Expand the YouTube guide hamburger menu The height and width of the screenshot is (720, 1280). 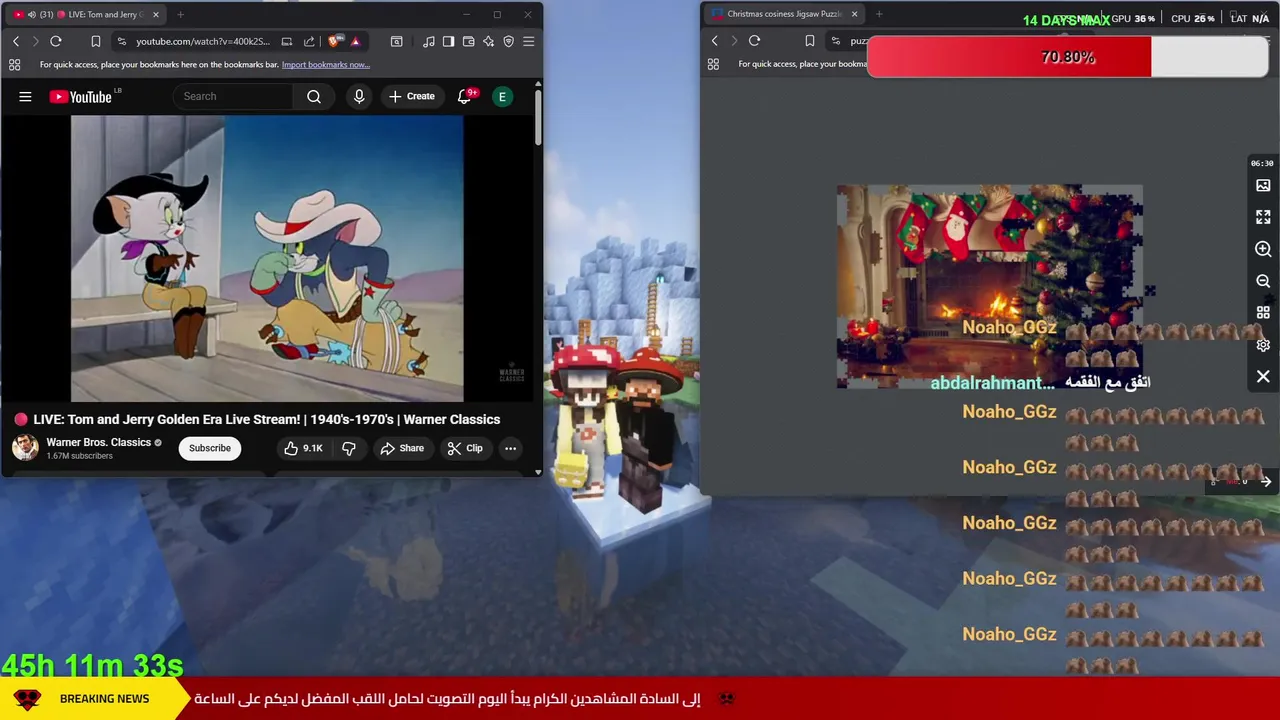(25, 96)
